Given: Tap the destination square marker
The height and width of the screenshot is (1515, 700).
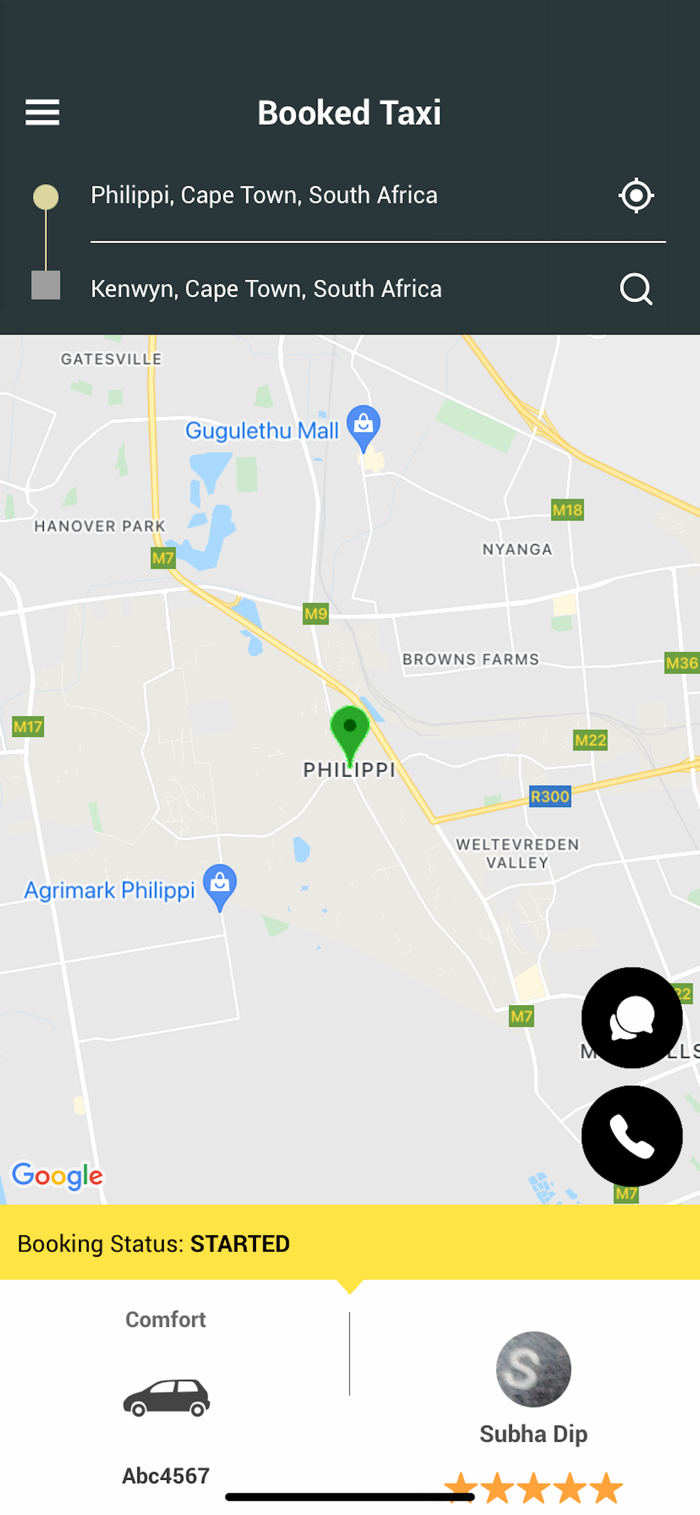Looking at the screenshot, I should (x=46, y=286).
